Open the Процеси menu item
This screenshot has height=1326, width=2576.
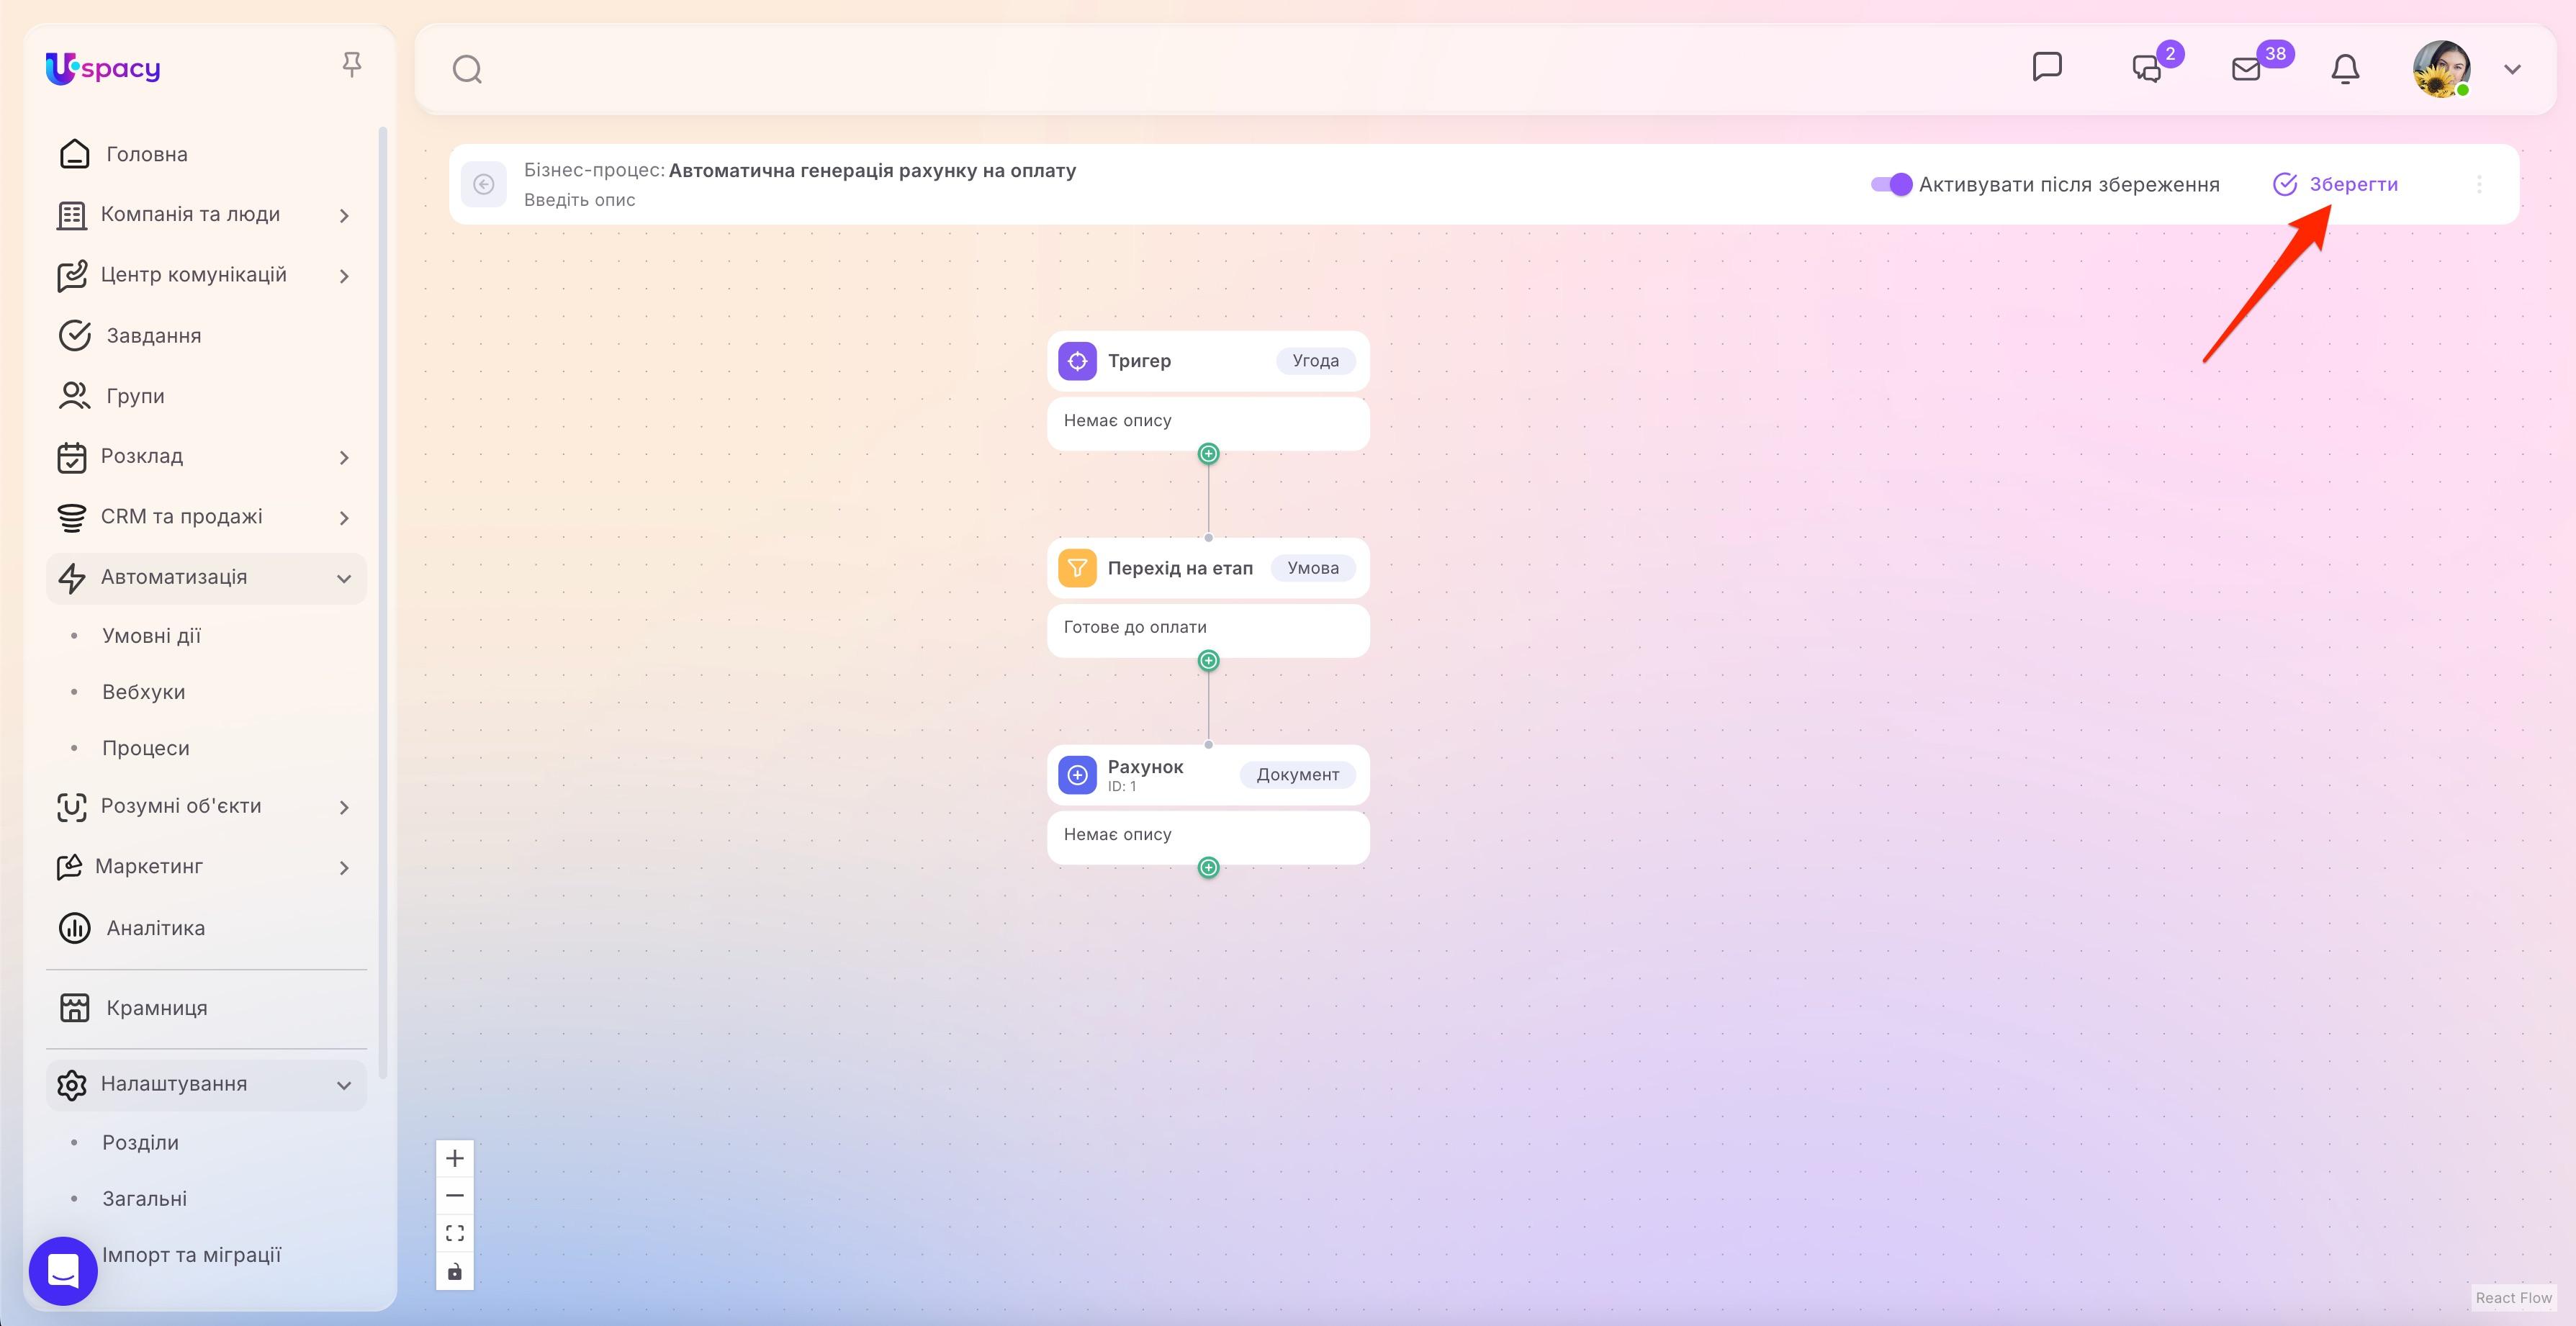[146, 748]
